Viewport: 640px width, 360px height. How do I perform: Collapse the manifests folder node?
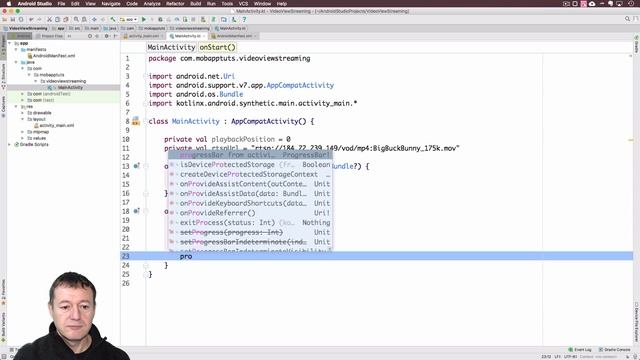(x=16, y=49)
